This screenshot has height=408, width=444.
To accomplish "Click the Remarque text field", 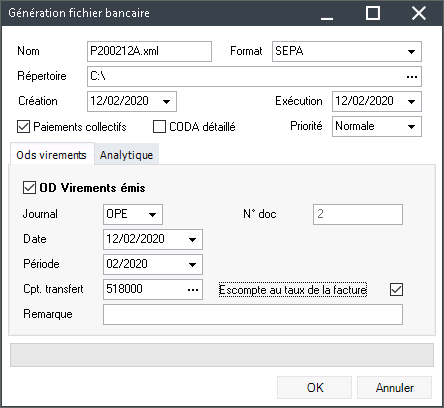I will pos(253,314).
